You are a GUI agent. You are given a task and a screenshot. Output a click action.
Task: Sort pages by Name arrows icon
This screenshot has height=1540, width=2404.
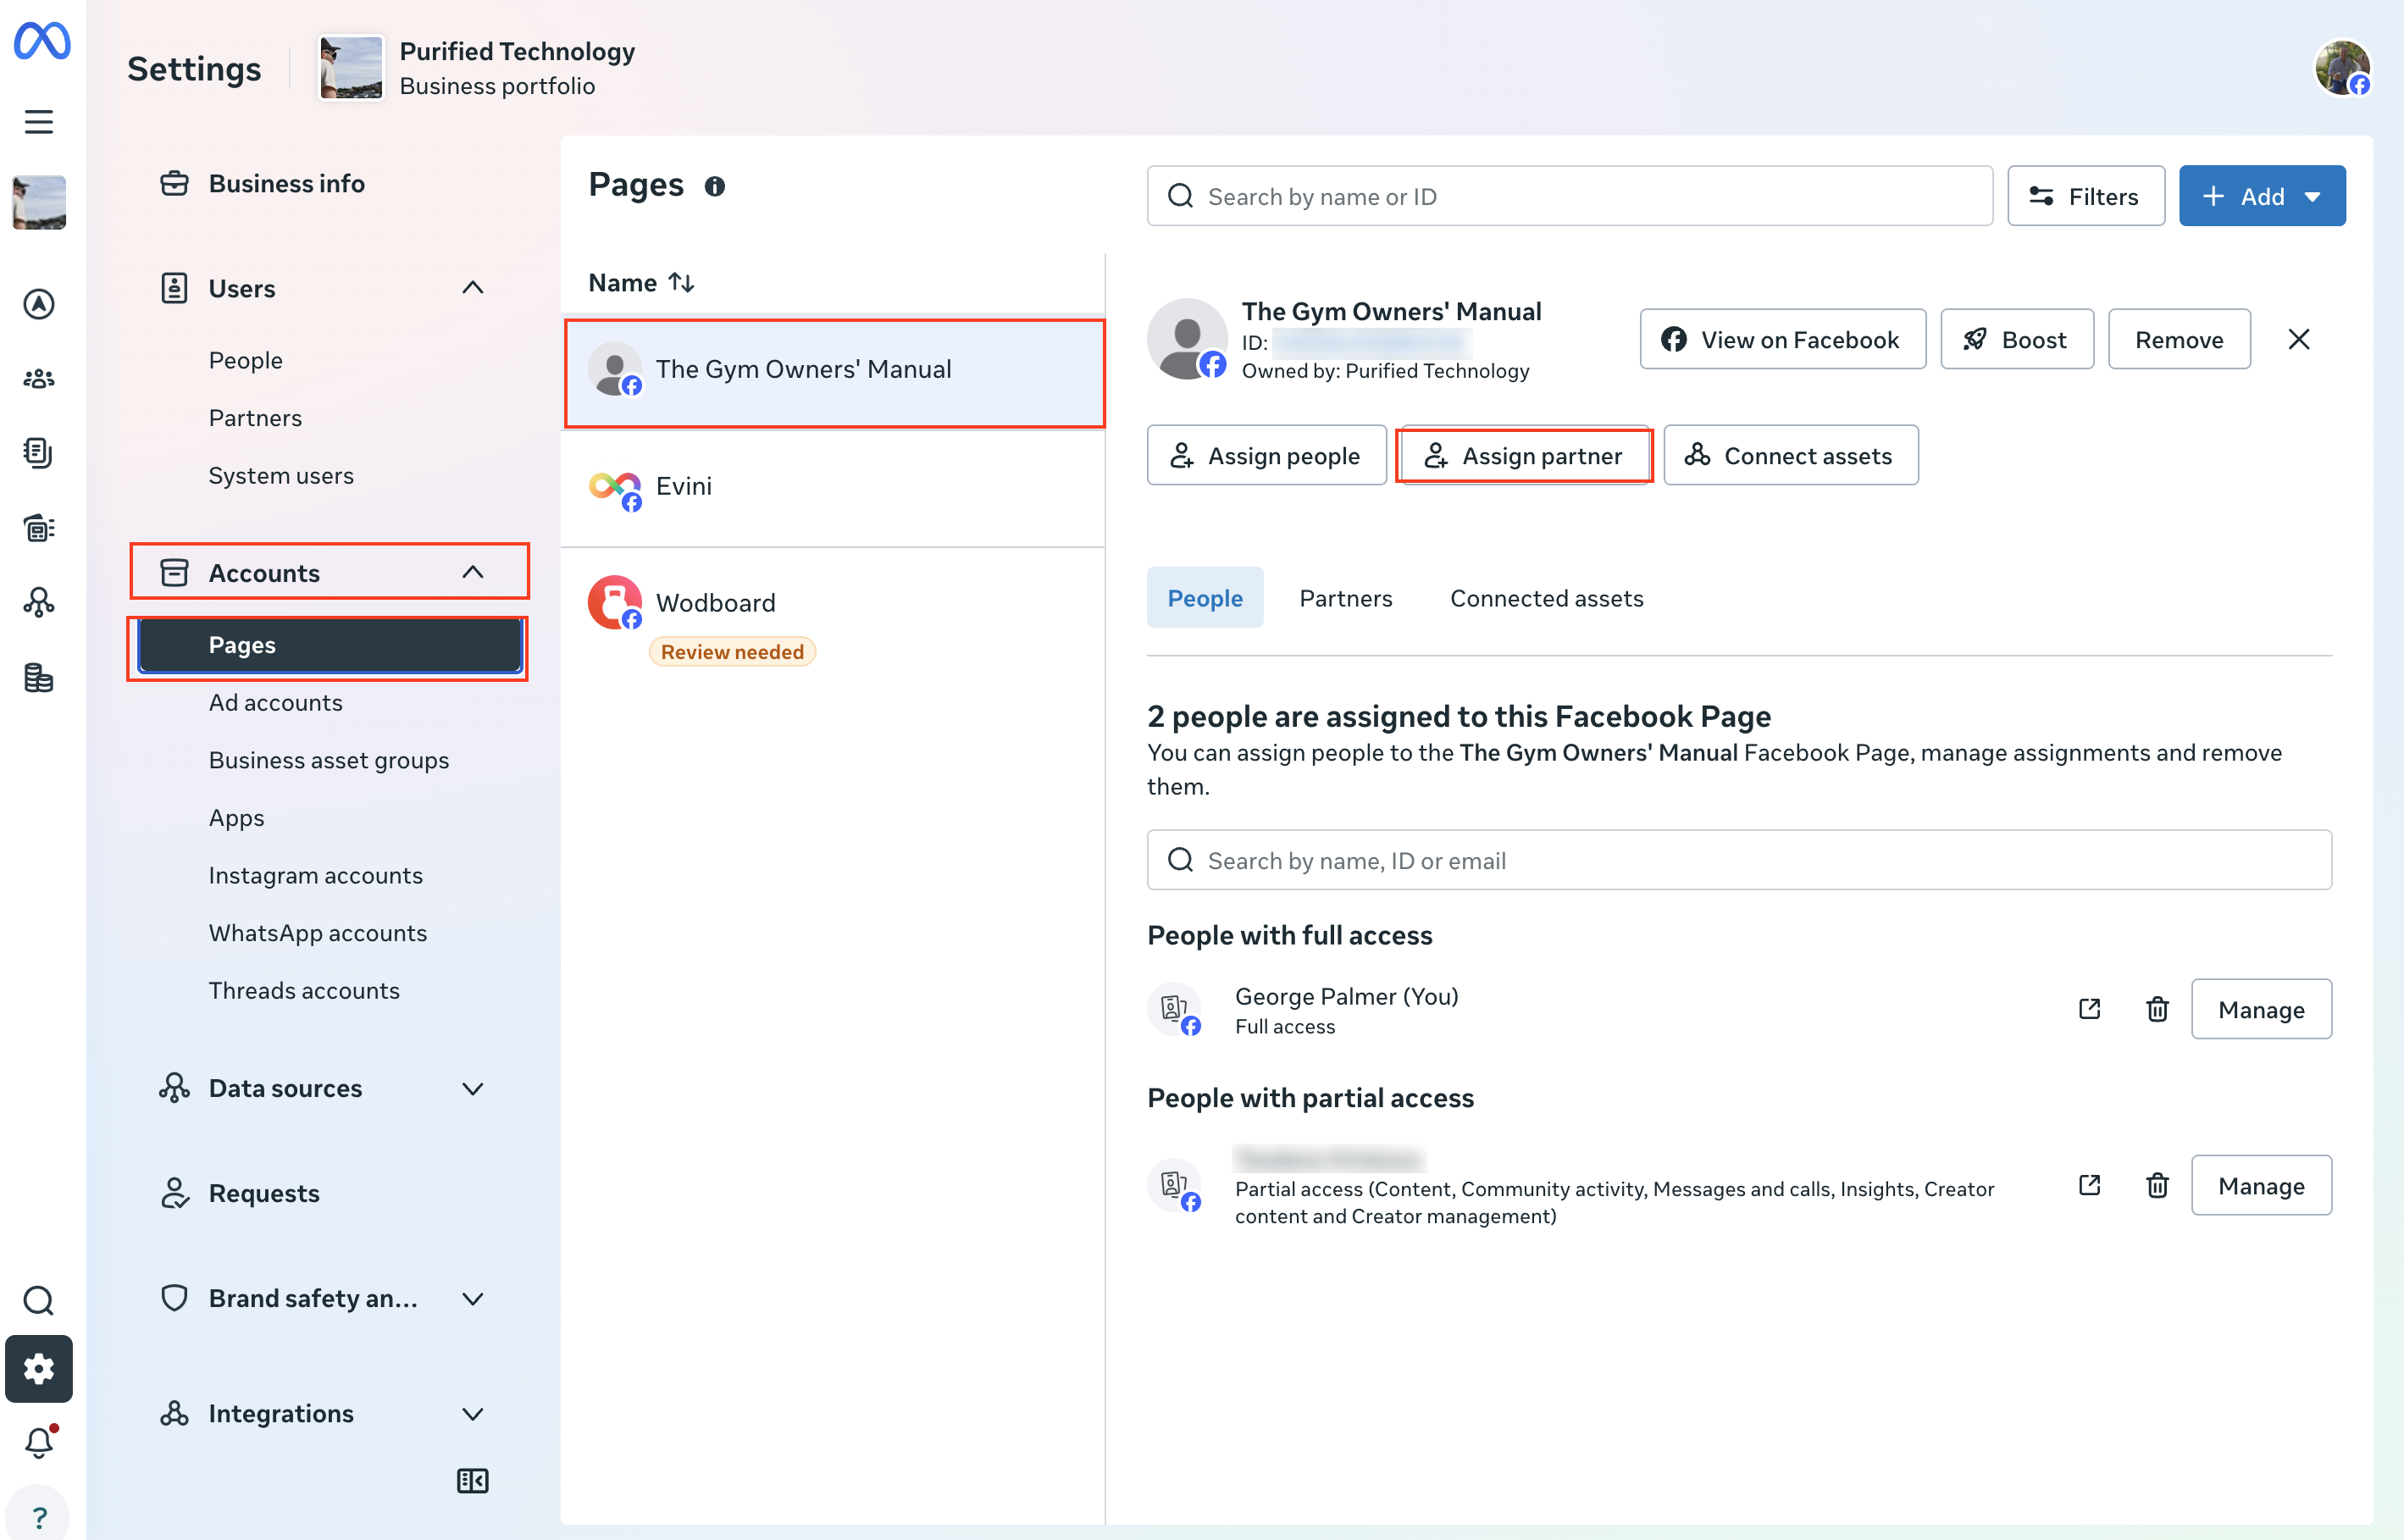[682, 283]
